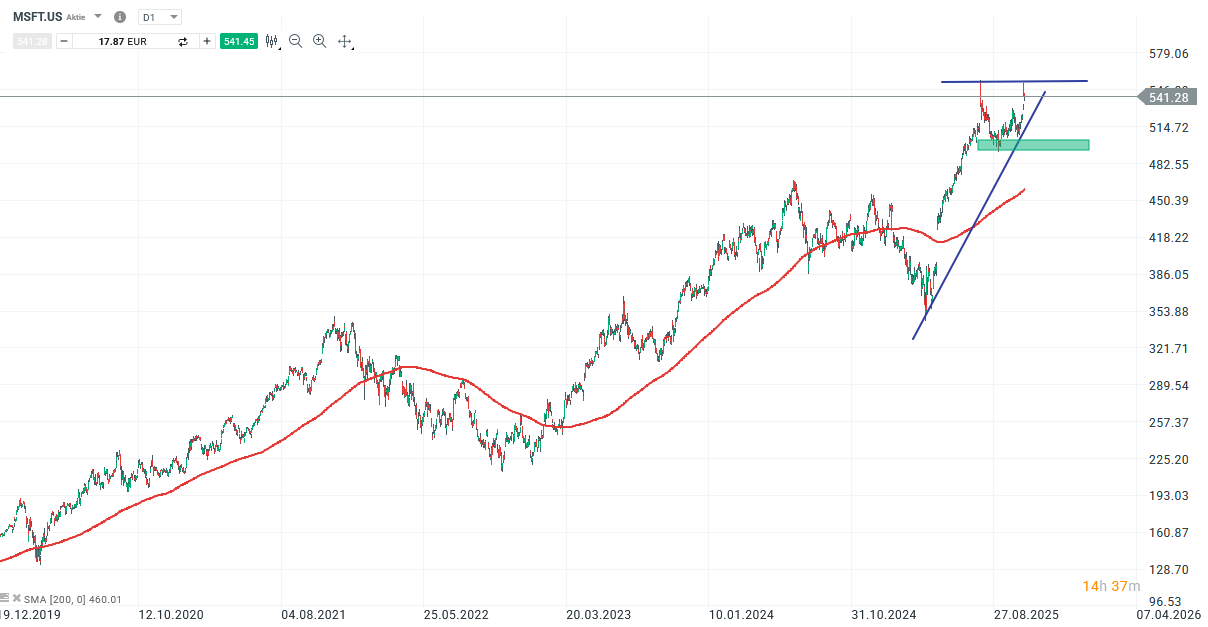The width and height of the screenshot is (1208, 627).
Task: Click the green buy button at 541.45
Action: pyautogui.click(x=239, y=41)
